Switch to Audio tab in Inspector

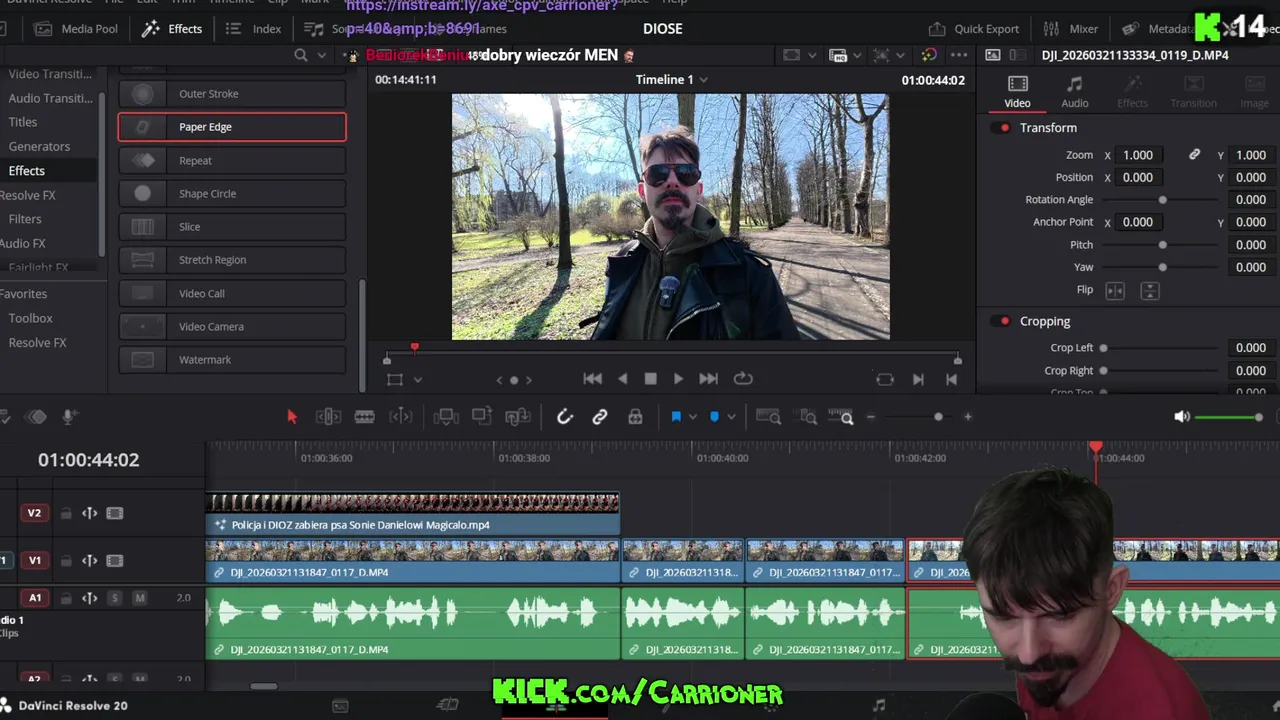[1075, 91]
